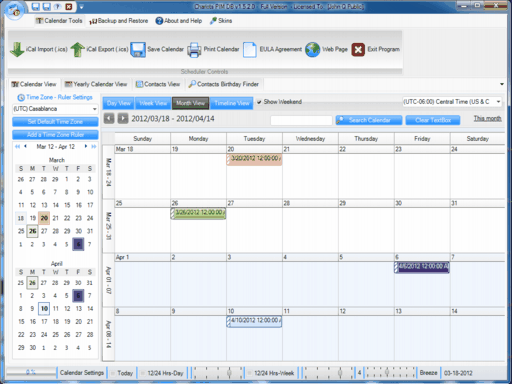512x384 pixels.
Task: Switch to Week View
Action: point(153,103)
